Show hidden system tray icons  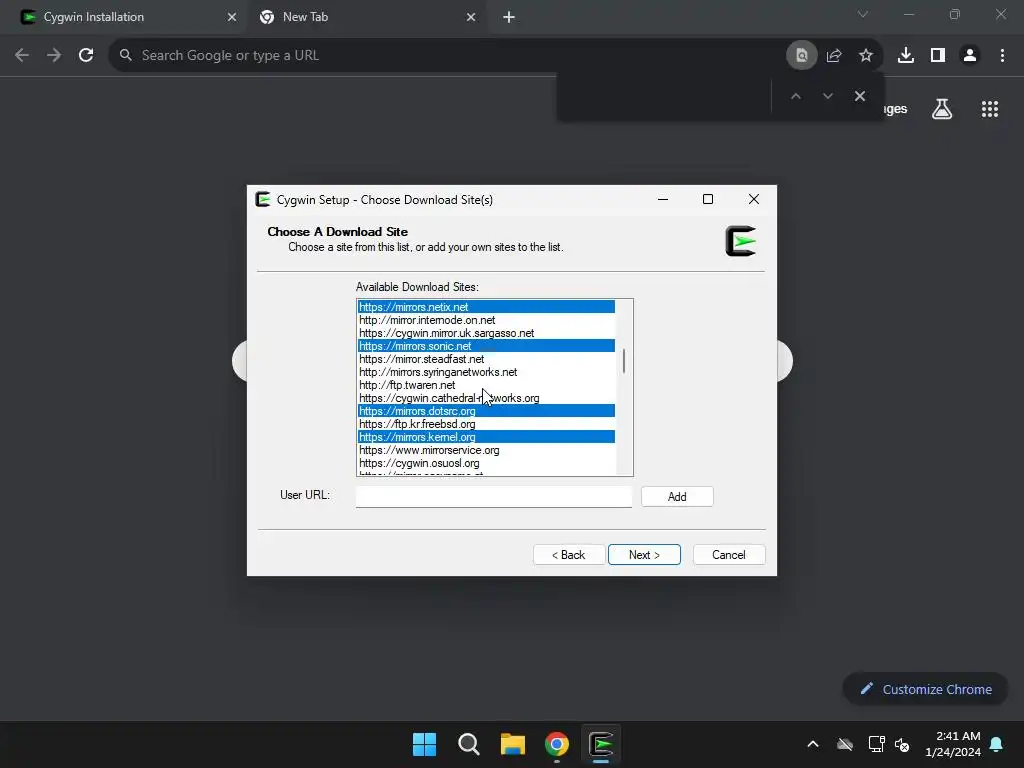813,744
